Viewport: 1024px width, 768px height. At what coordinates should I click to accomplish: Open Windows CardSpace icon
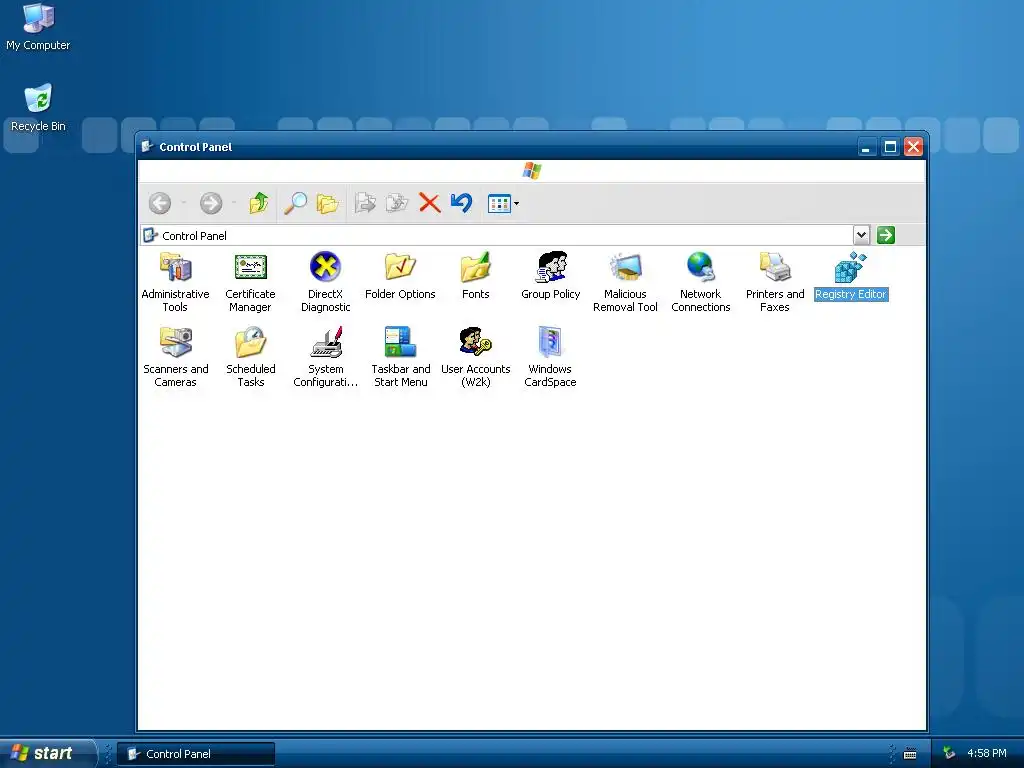550,342
